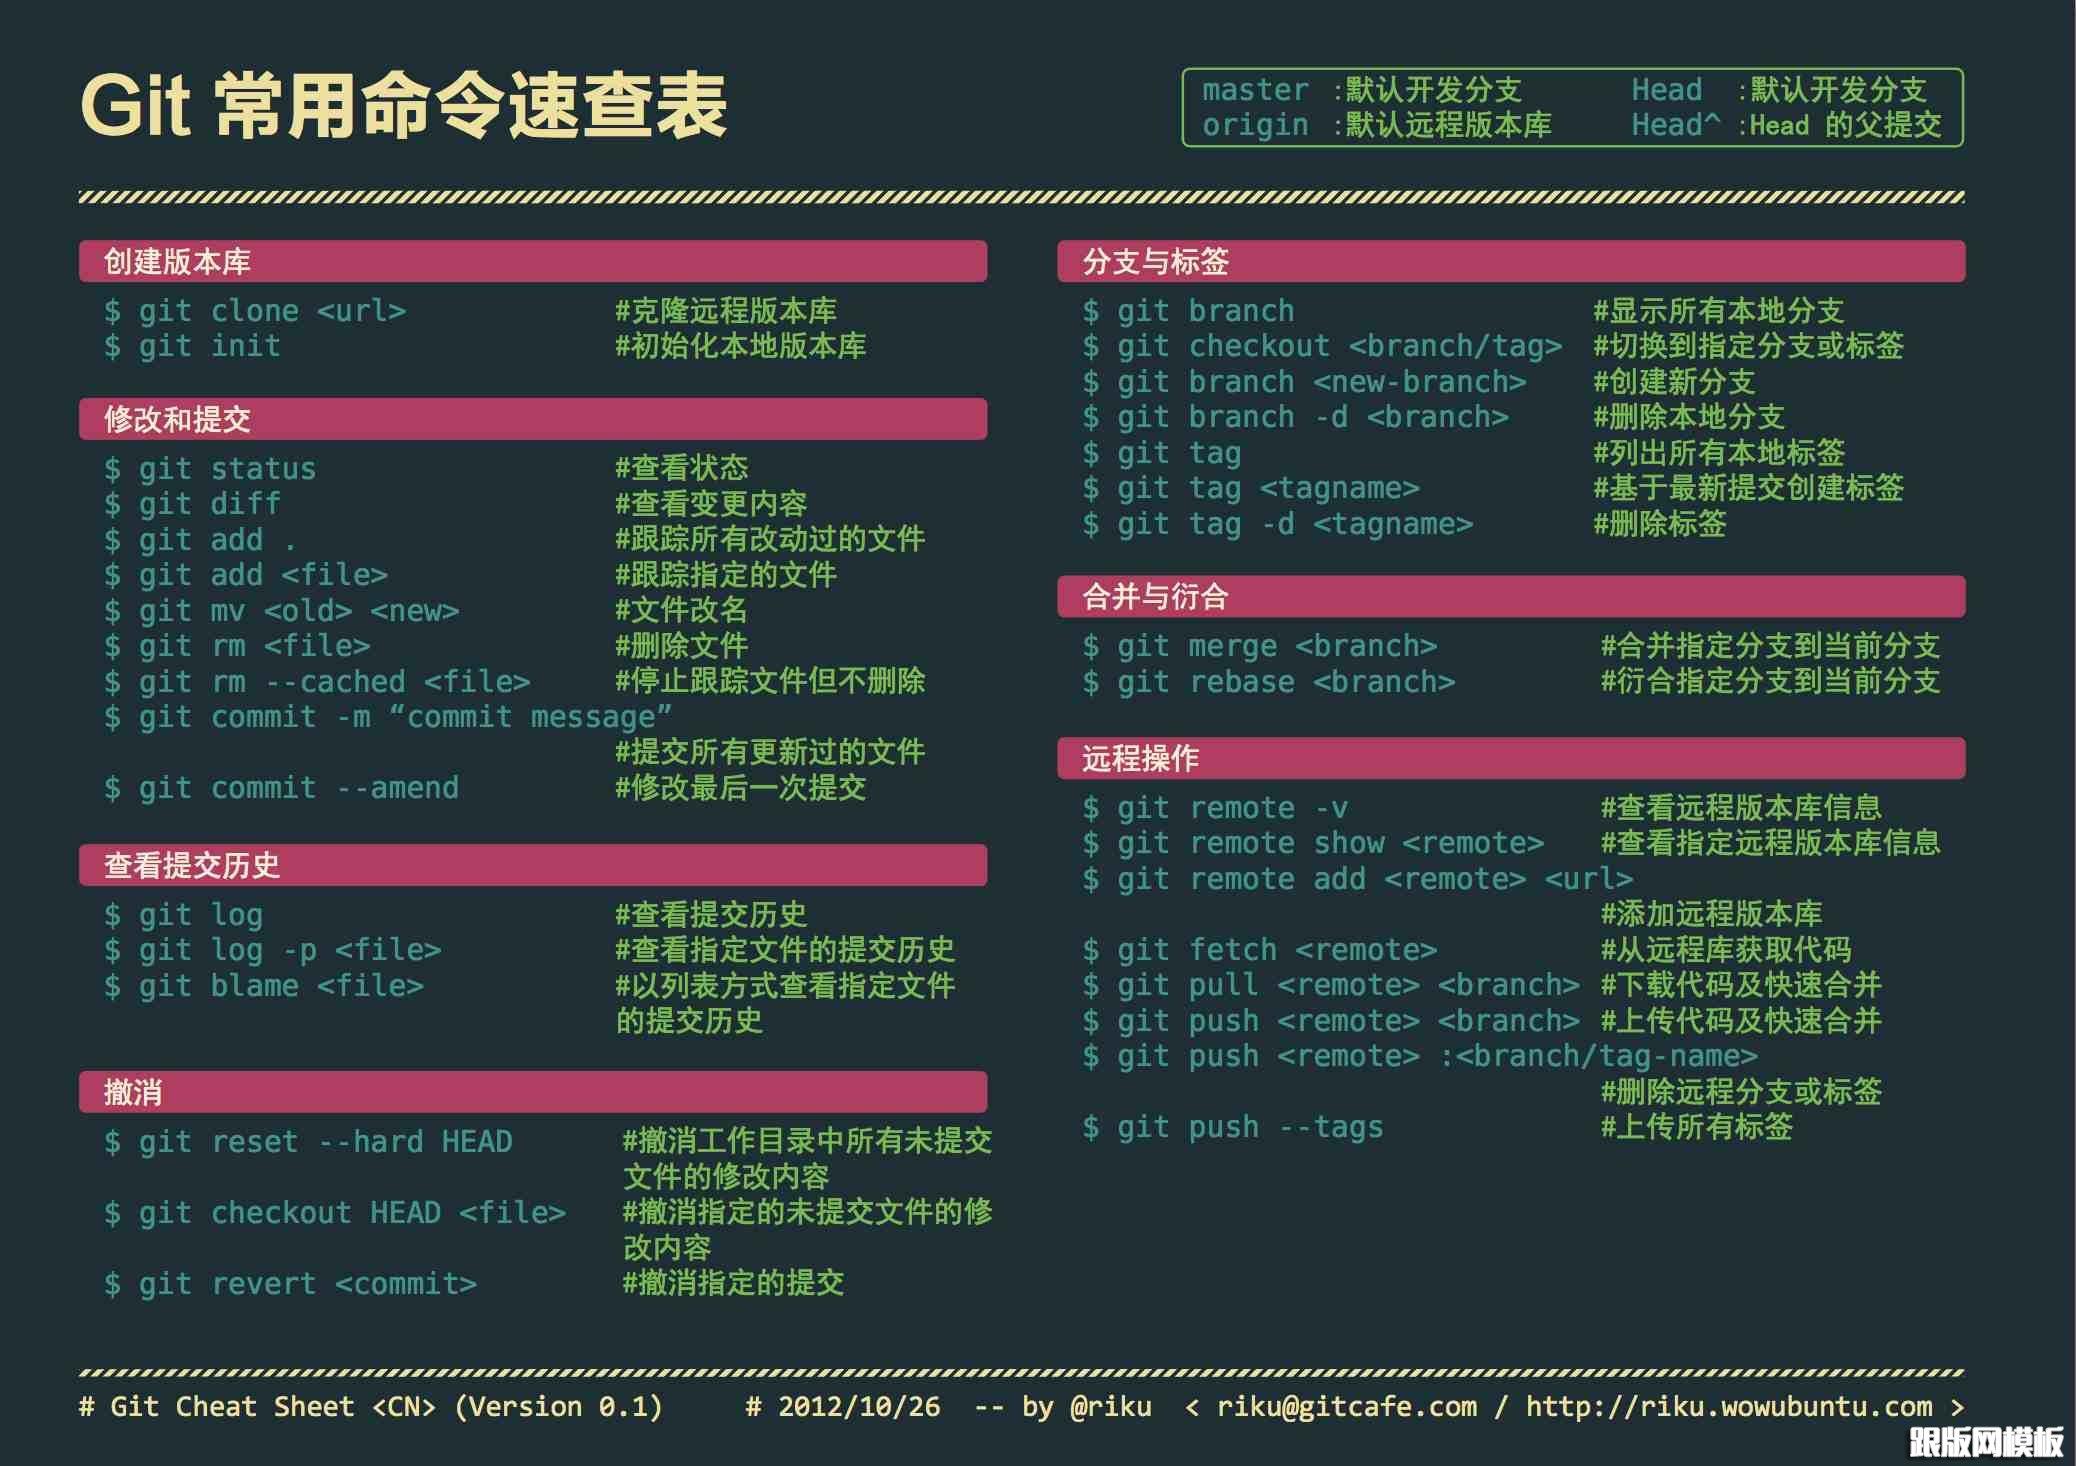2076x1466 pixels.
Task: Click the 'git checkout HEAD <file>' command
Action: pyautogui.click(x=335, y=1213)
